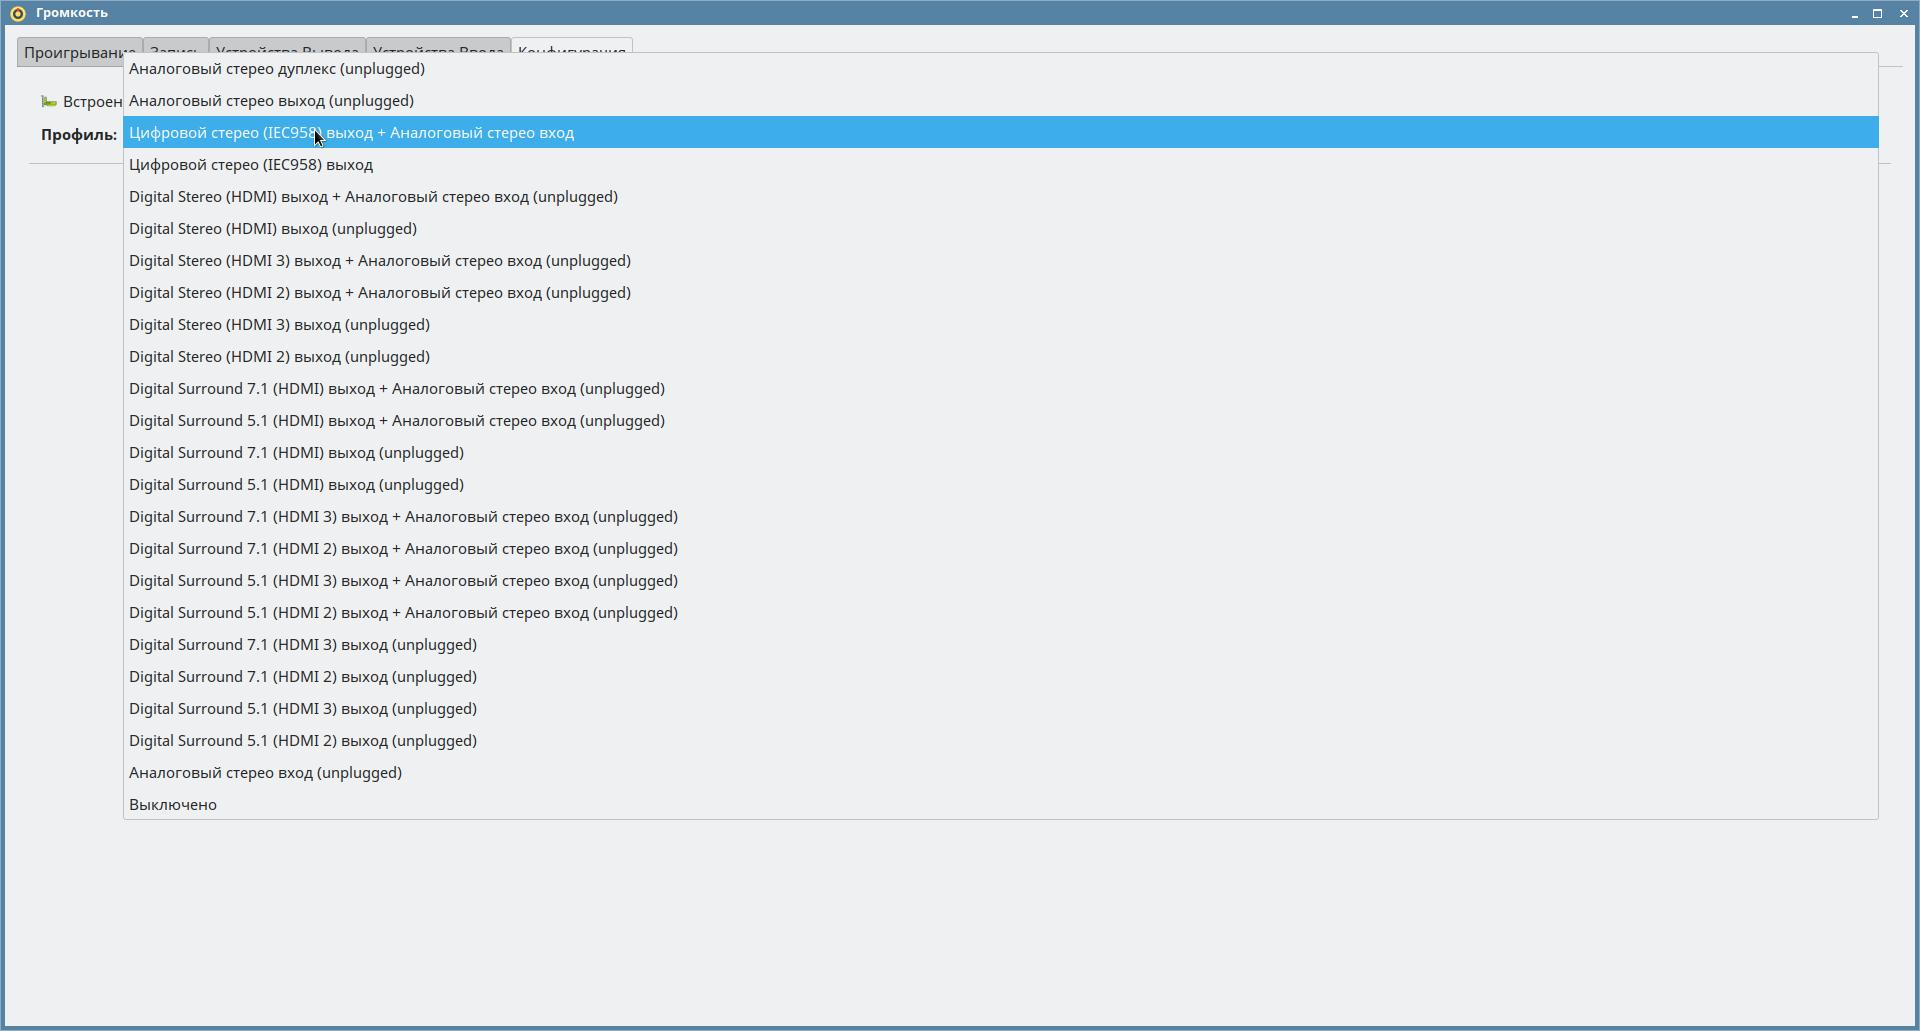Select 'Digital Surround 7.1 (HDMI 2) выход (unplugged)'
Screen dimensions: 1920x1031
pos(1000,677)
